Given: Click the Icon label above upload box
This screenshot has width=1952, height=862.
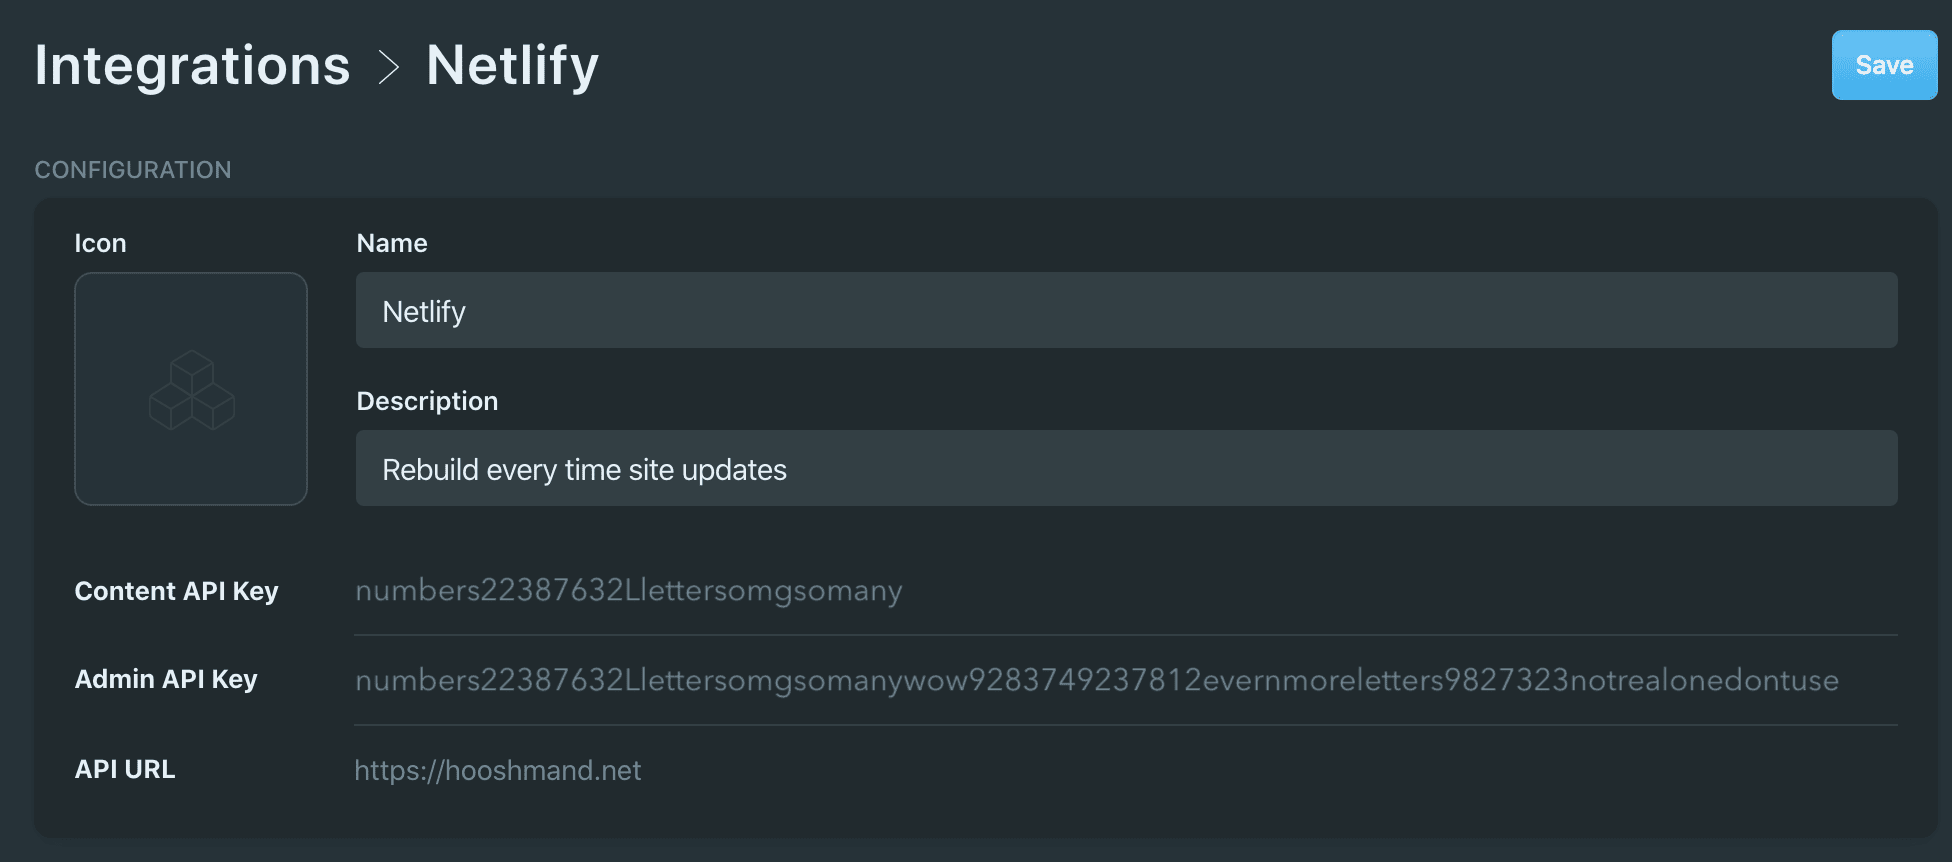Looking at the screenshot, I should point(100,243).
